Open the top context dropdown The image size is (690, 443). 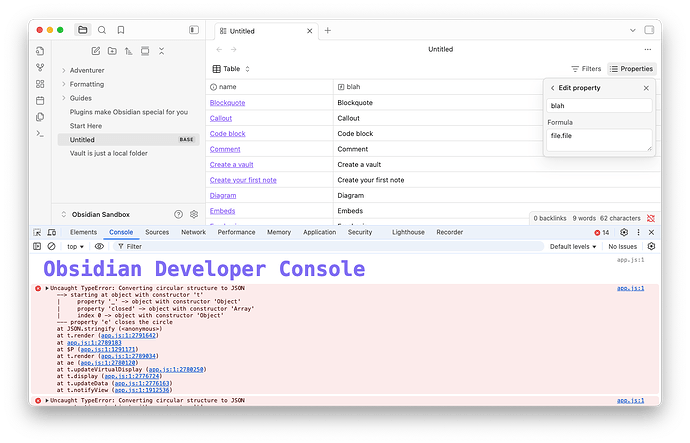tap(75, 247)
